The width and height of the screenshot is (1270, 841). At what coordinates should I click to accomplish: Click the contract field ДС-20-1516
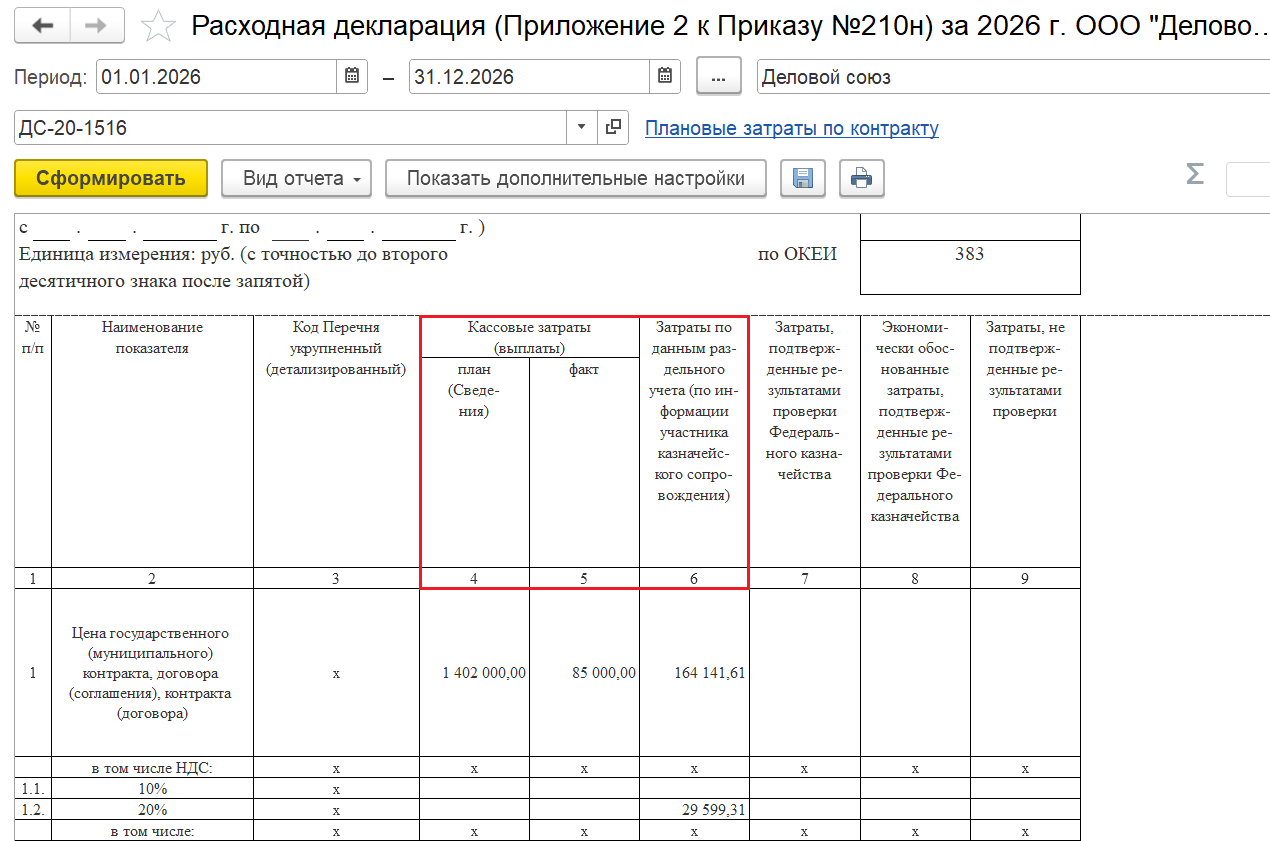coord(291,128)
